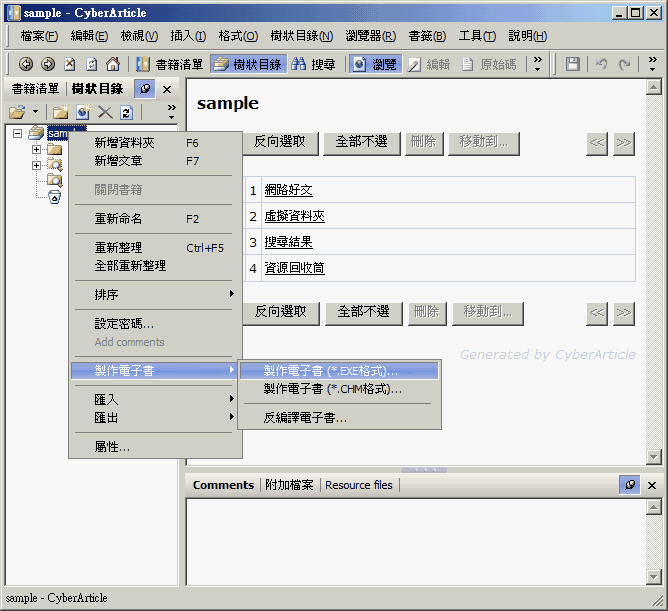Choose 屬性... in the context menu
Image resolution: width=668 pixels, height=611 pixels.
coord(112,447)
